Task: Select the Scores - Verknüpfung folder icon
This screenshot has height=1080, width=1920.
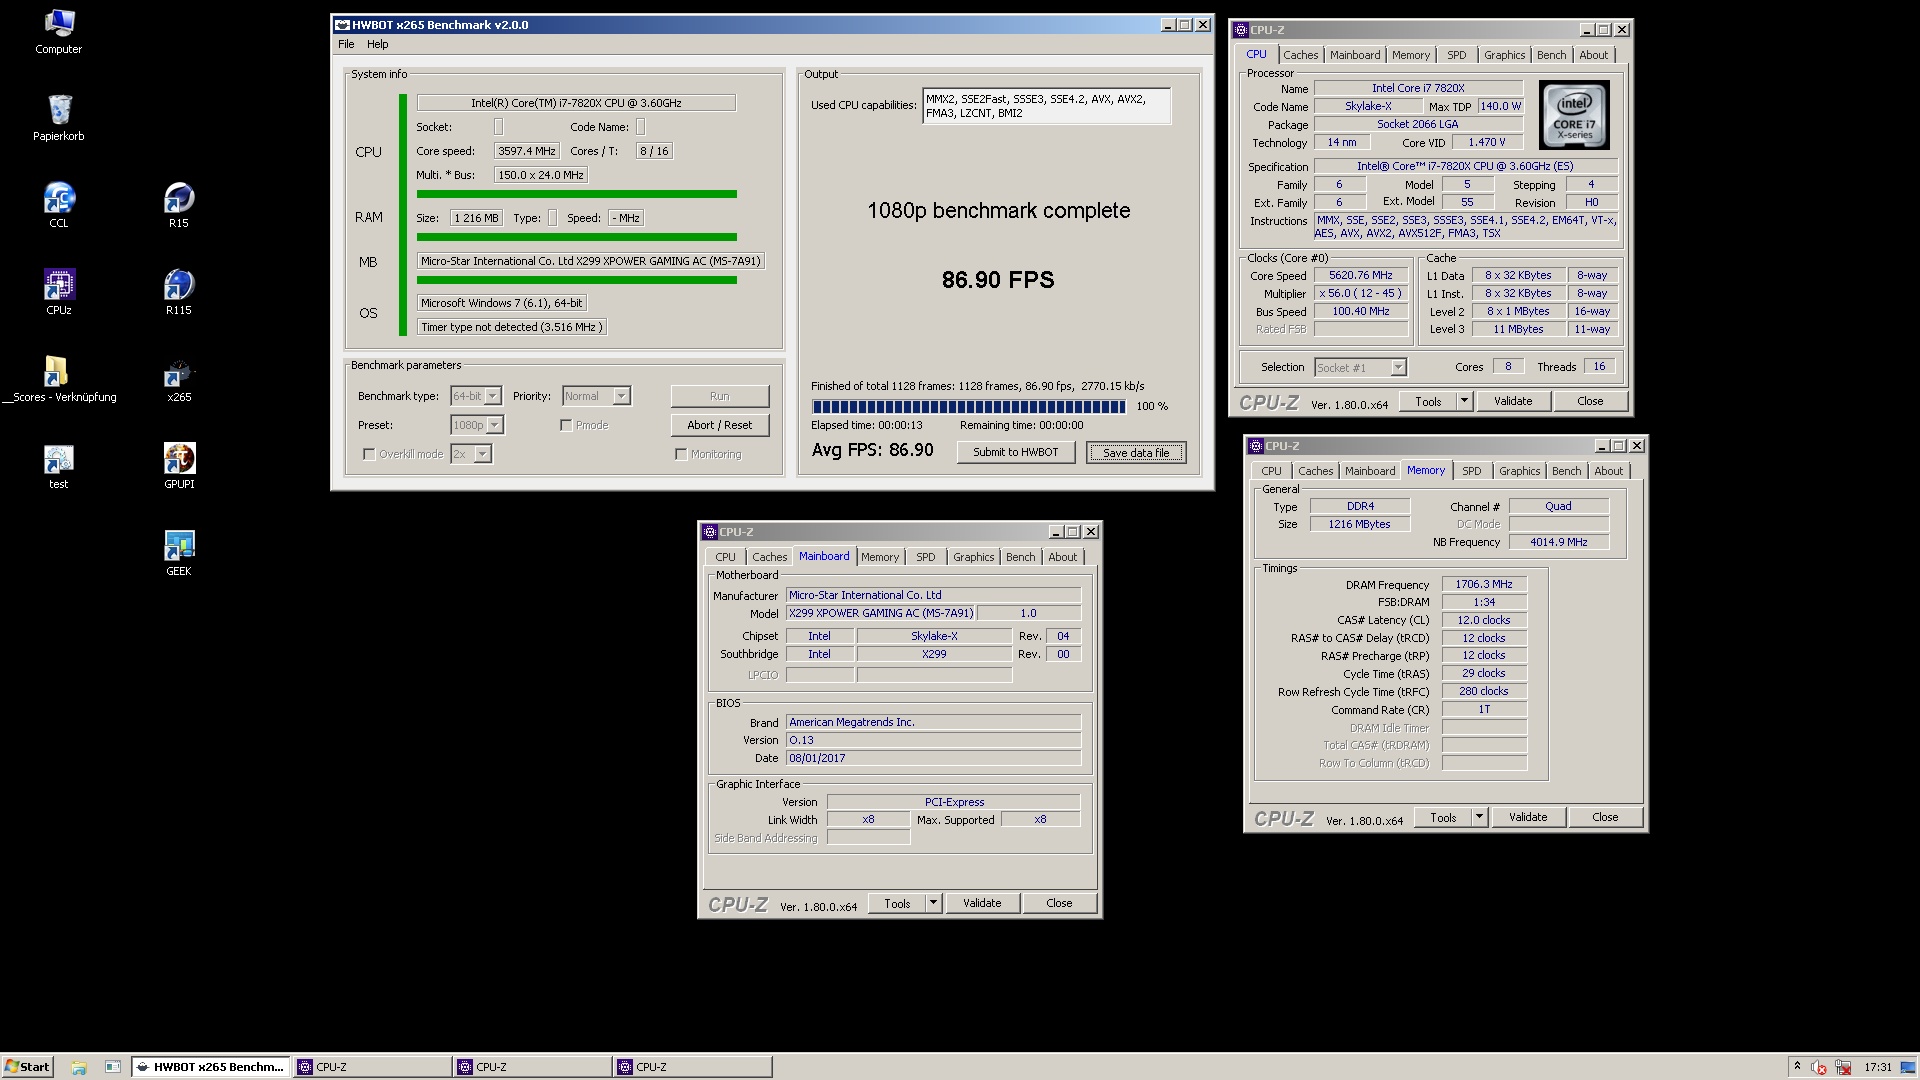Action: [x=58, y=379]
